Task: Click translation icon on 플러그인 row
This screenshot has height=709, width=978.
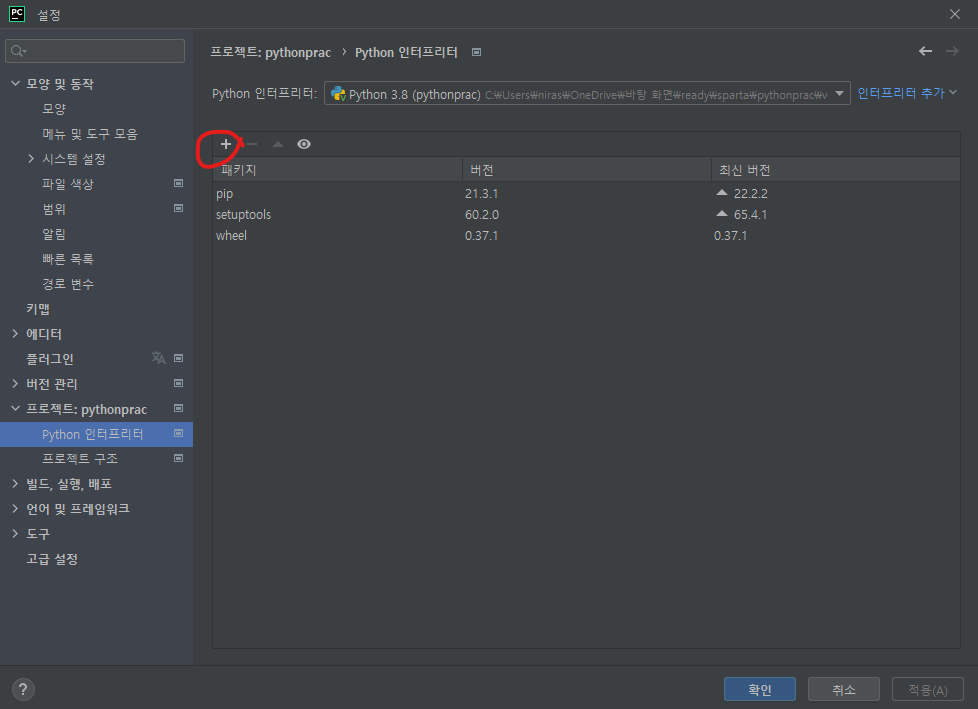Action: click(158, 358)
